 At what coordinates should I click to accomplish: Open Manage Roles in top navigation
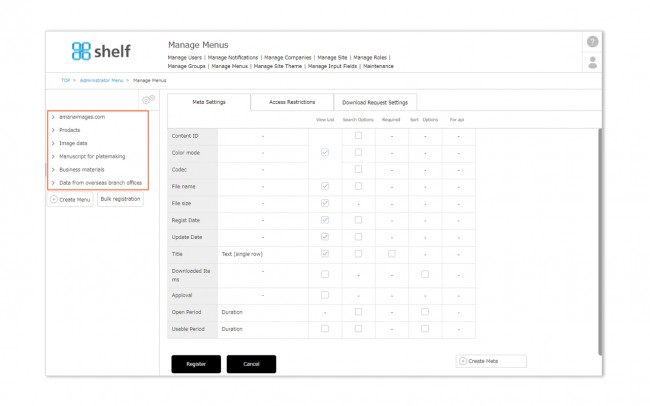(370, 58)
